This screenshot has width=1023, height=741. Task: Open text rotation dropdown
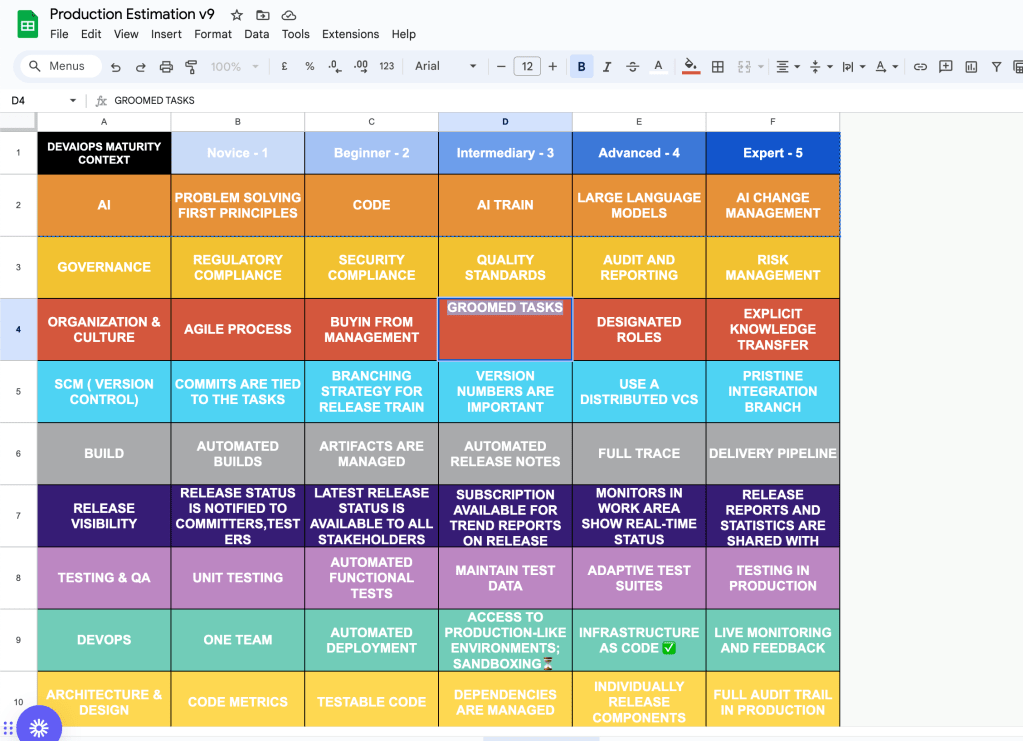pyautogui.click(x=886, y=67)
